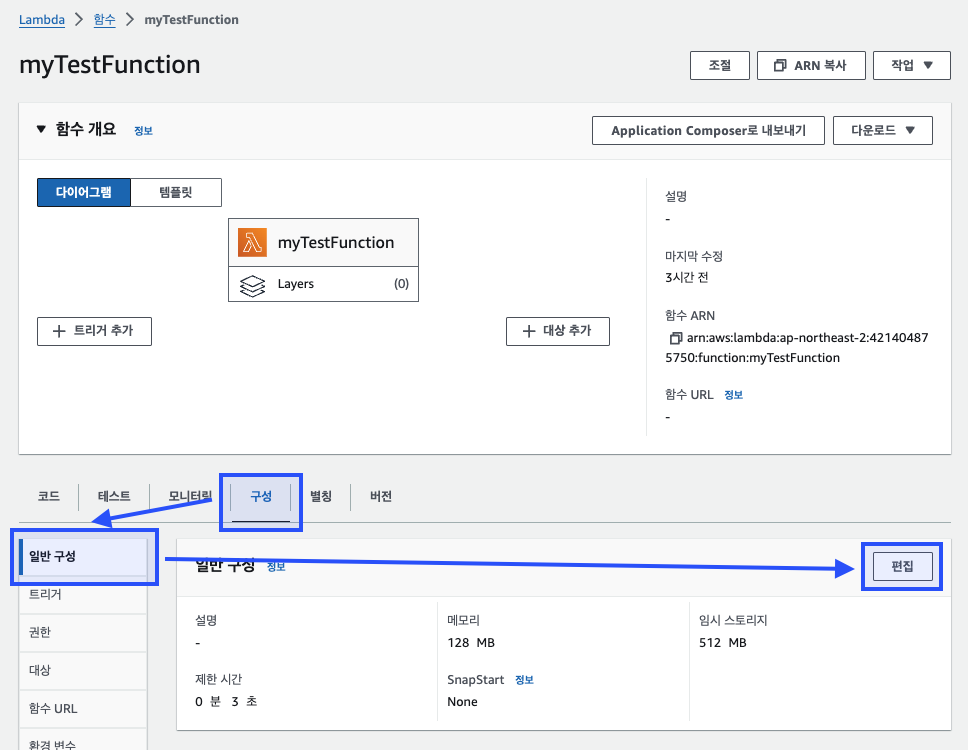Click the (0) layers count
968x750 pixels.
pos(401,284)
